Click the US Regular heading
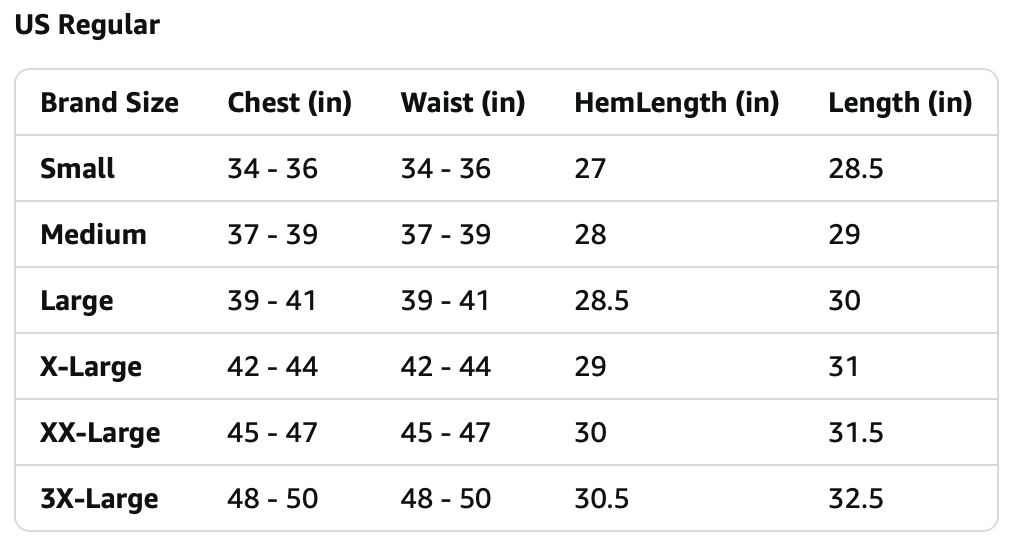Viewport: 1016px width, 552px height. pyautogui.click(x=87, y=26)
